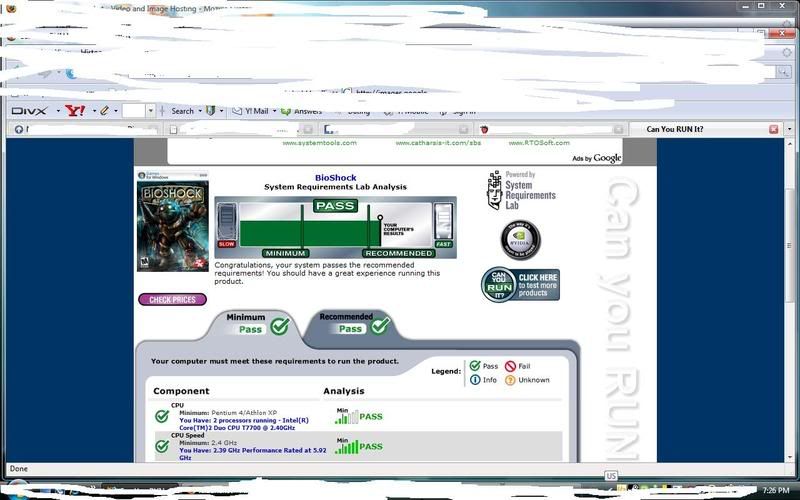This screenshot has height=500, width=800.
Task: Click the Done status bar text
Action: point(19,468)
